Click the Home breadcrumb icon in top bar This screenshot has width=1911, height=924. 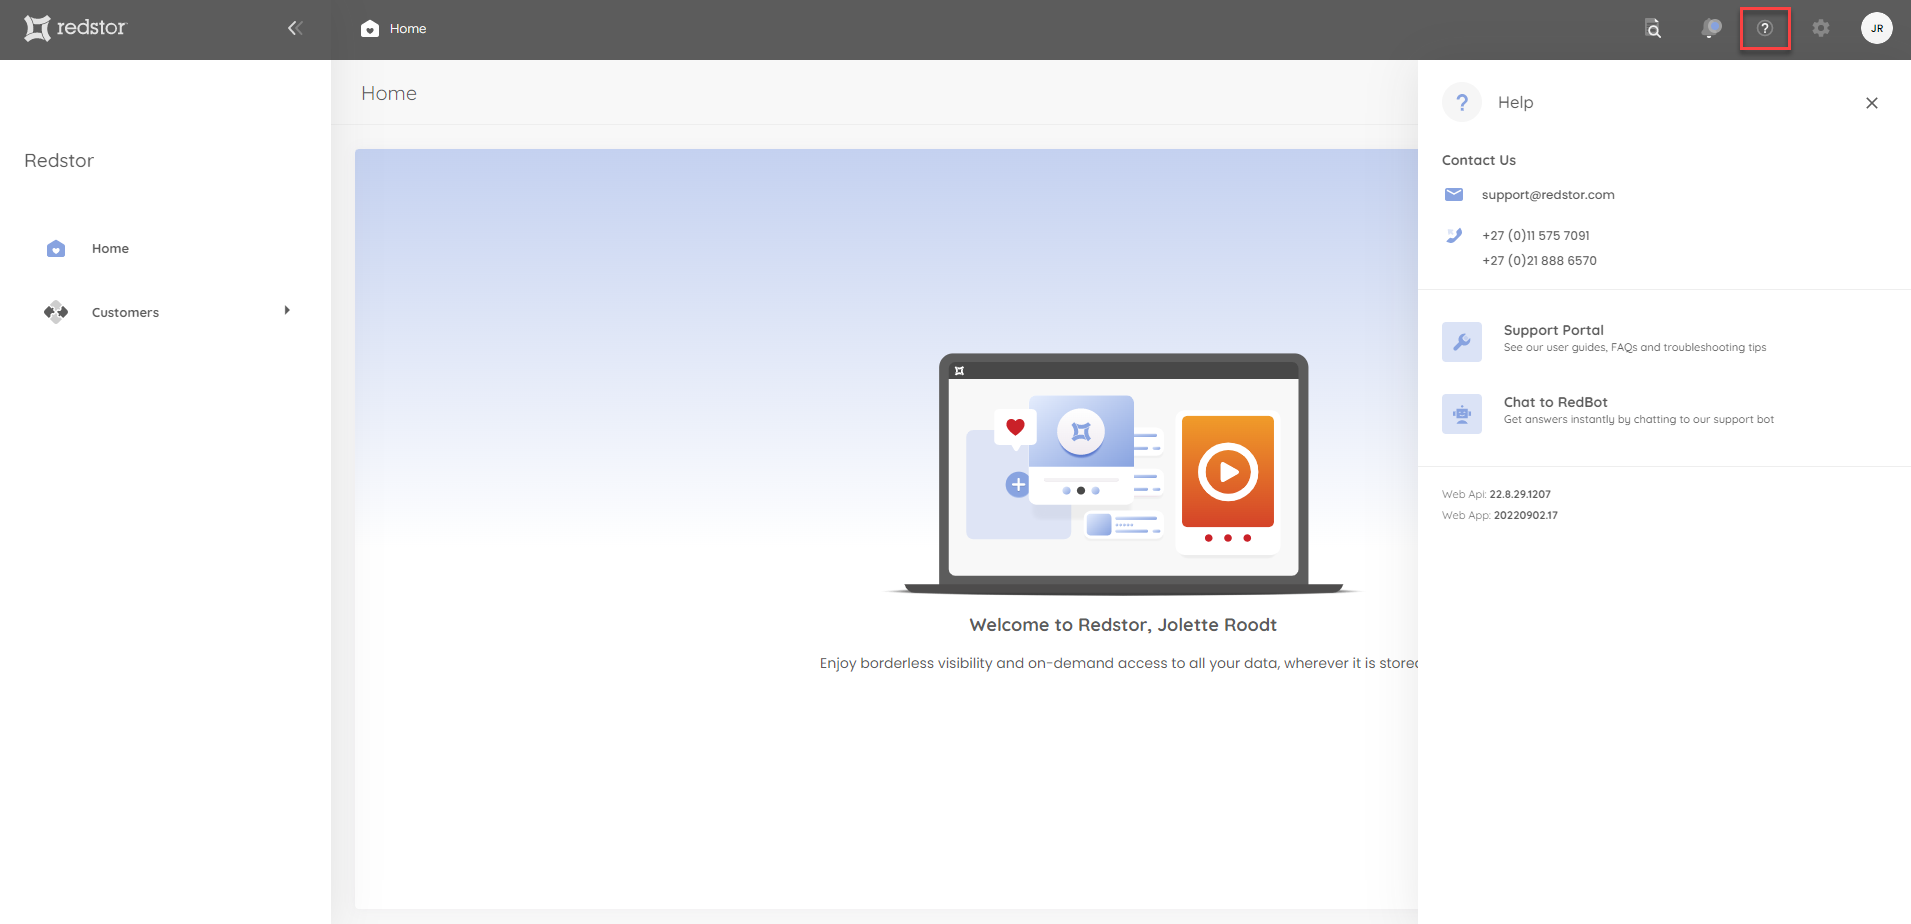pos(370,28)
